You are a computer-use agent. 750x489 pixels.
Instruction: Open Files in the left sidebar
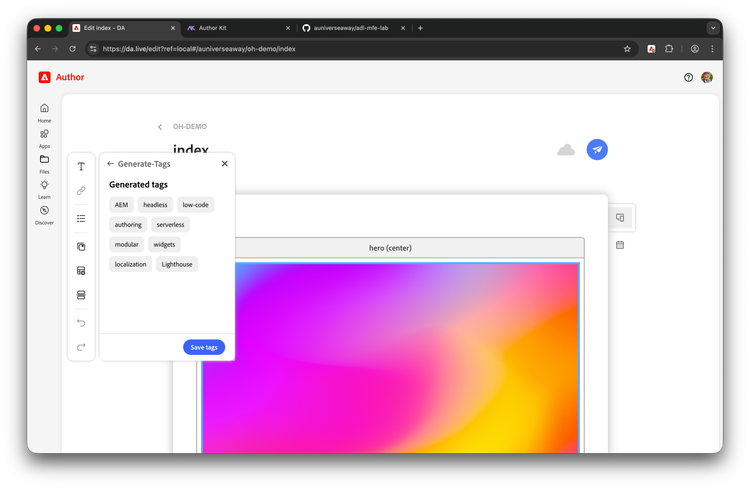click(44, 163)
